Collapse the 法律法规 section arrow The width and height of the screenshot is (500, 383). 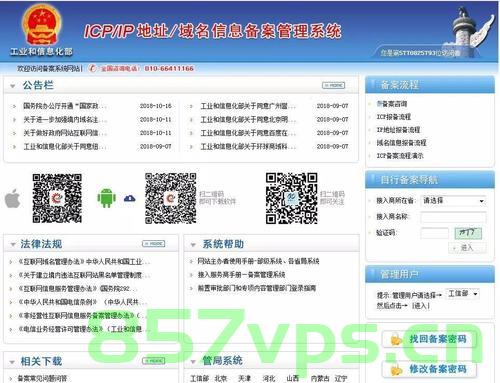click(x=13, y=245)
